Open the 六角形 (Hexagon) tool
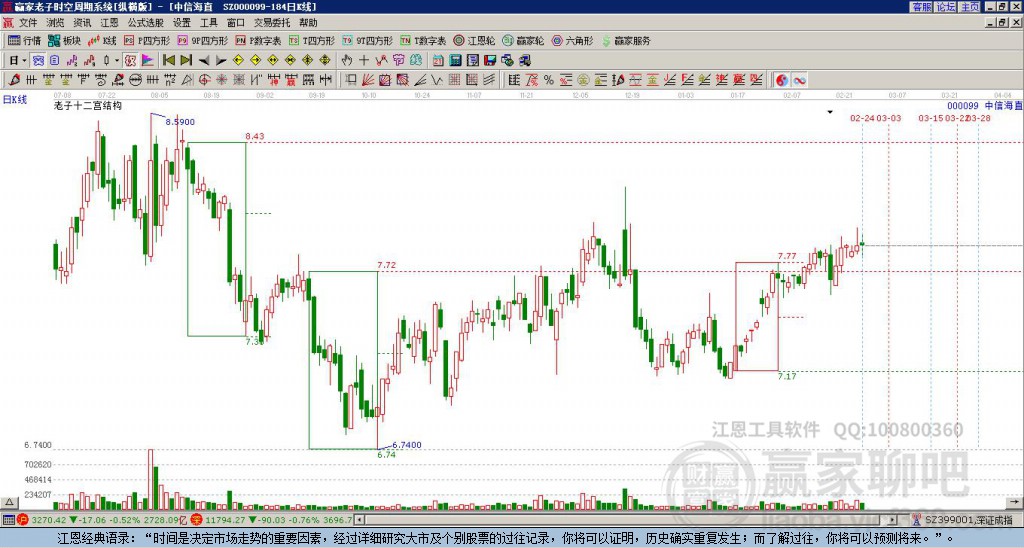 coord(572,41)
